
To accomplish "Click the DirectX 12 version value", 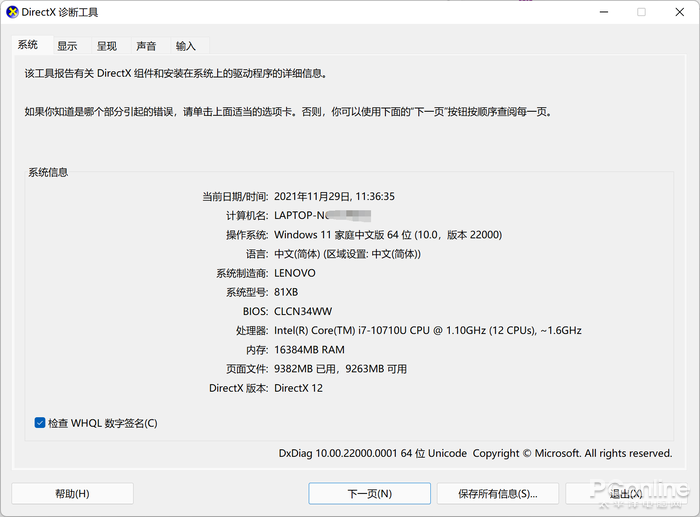I will tap(298, 388).
